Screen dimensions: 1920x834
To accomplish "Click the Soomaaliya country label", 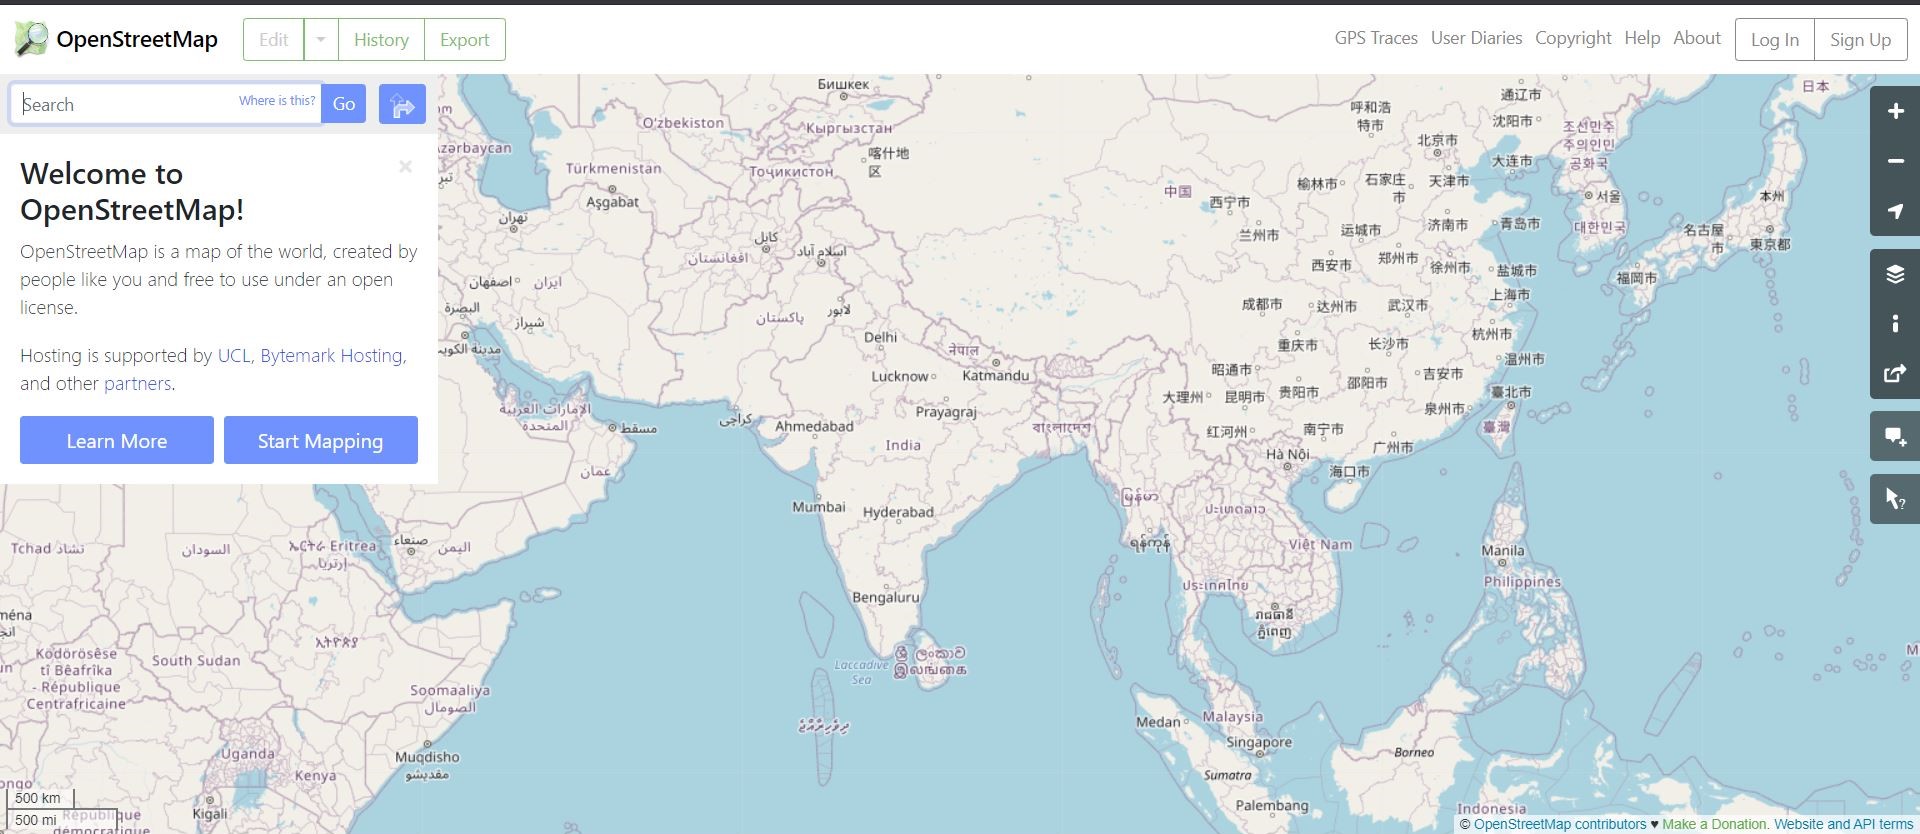I will pyautogui.click(x=450, y=690).
